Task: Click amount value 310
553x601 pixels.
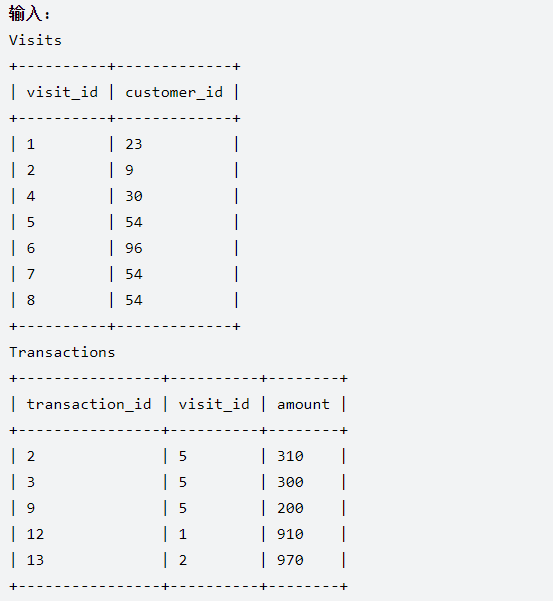Action: pyautogui.click(x=290, y=456)
